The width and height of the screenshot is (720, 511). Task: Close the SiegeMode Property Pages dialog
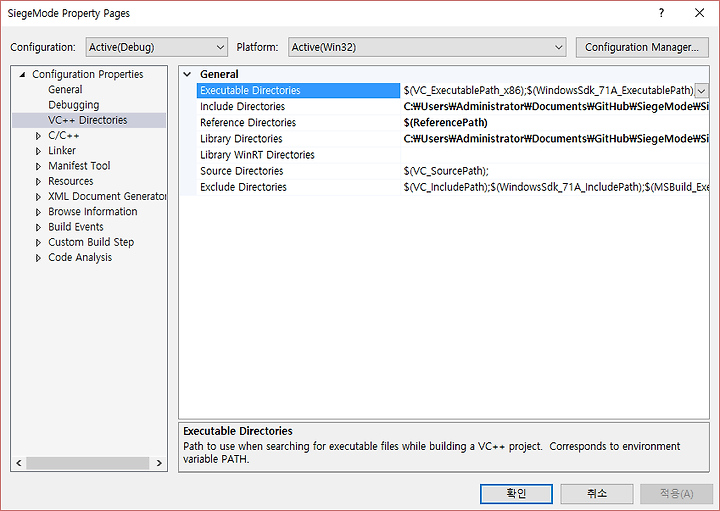(699, 13)
